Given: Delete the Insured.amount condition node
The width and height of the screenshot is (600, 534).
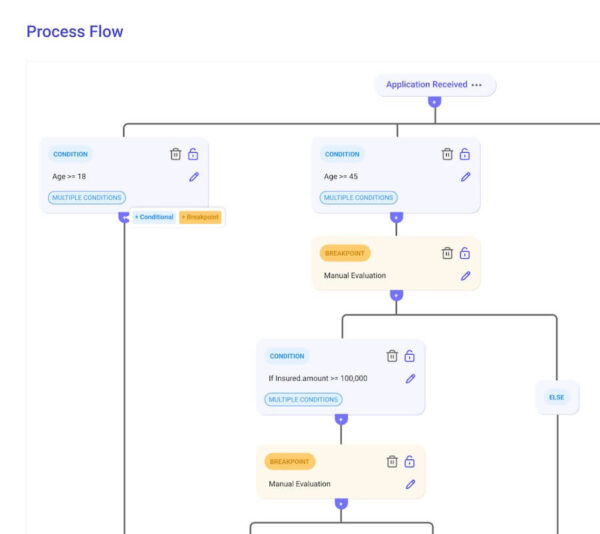Looking at the screenshot, I should (x=392, y=356).
